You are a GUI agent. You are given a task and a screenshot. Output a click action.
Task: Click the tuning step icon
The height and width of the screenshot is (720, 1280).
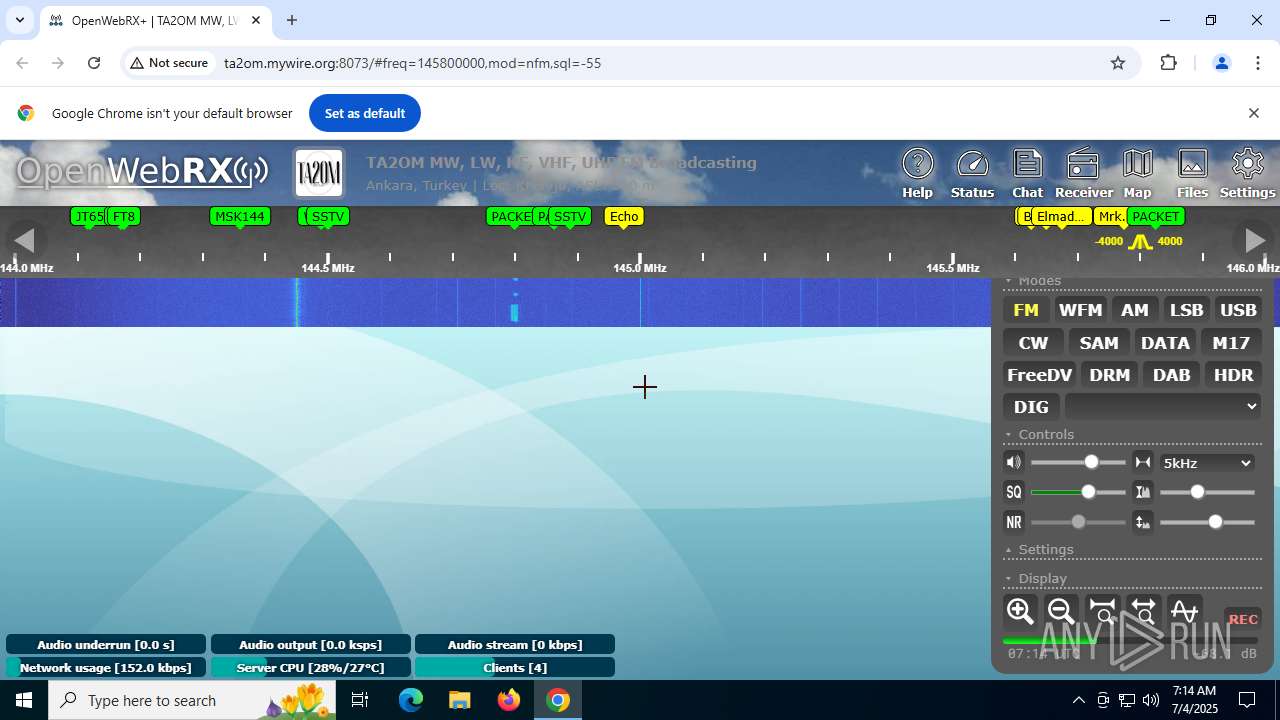(x=1143, y=462)
